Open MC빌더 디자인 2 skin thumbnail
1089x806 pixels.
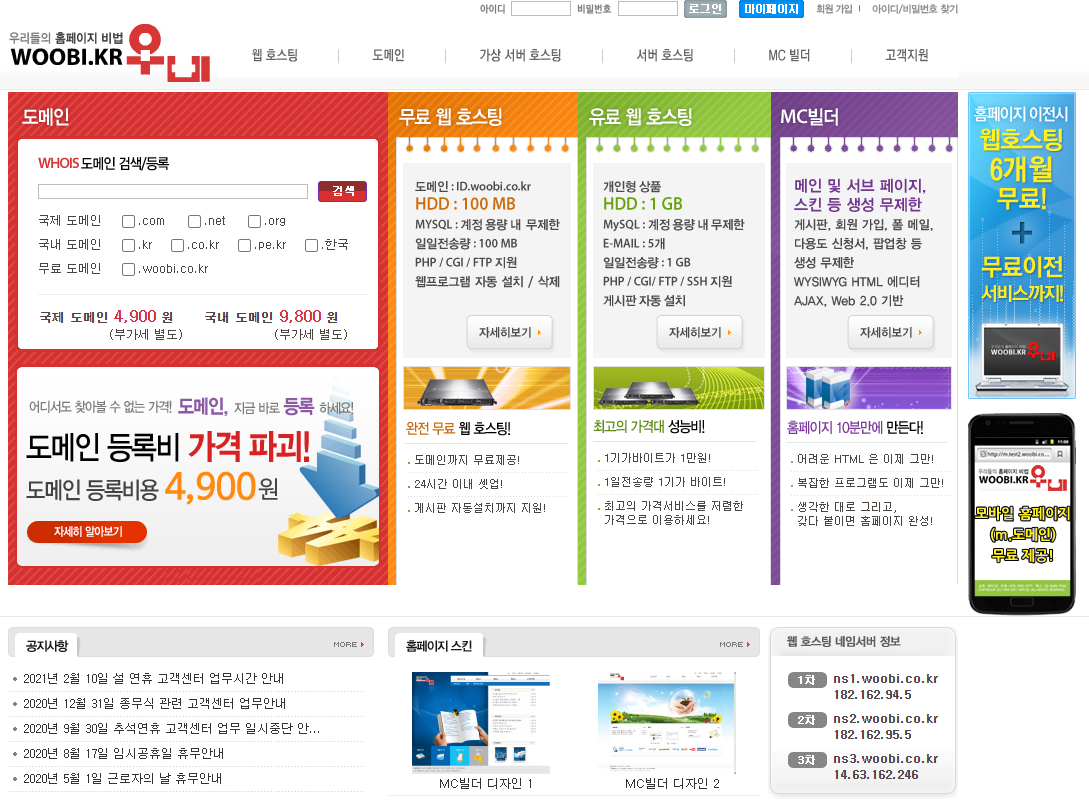pyautogui.click(x=667, y=722)
